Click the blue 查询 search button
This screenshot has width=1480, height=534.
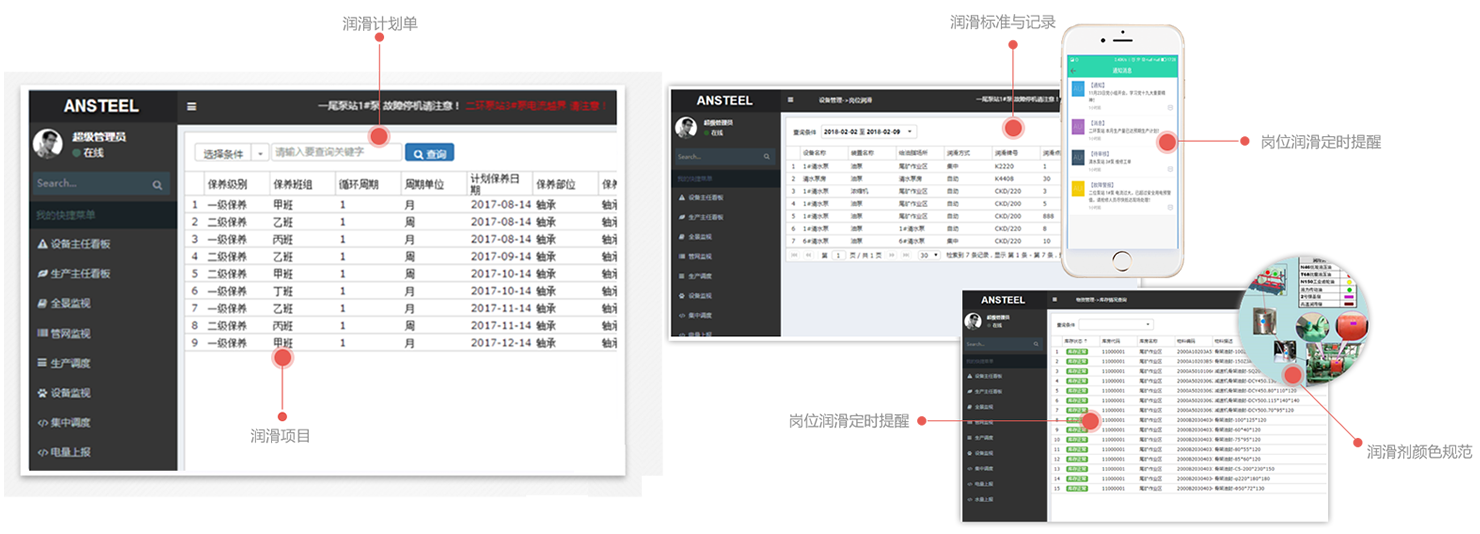pos(429,154)
